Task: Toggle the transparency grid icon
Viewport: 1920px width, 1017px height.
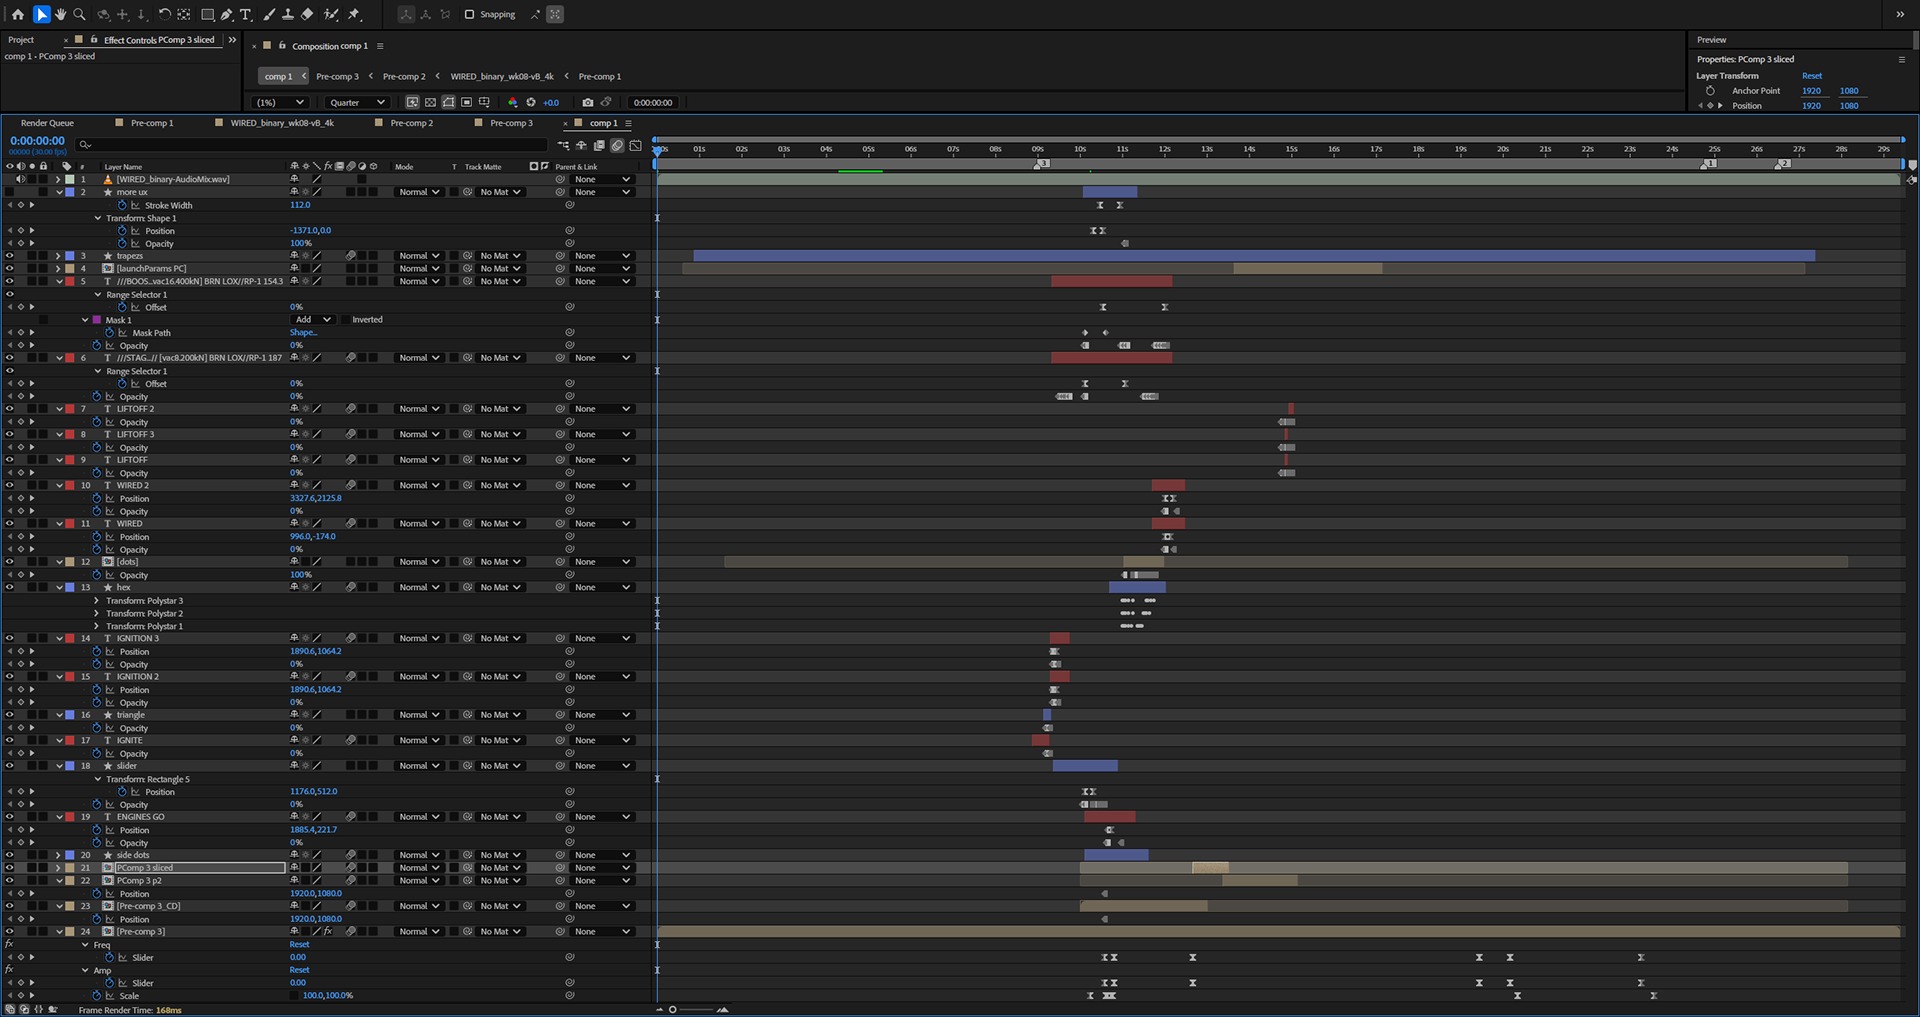Action: coord(430,102)
